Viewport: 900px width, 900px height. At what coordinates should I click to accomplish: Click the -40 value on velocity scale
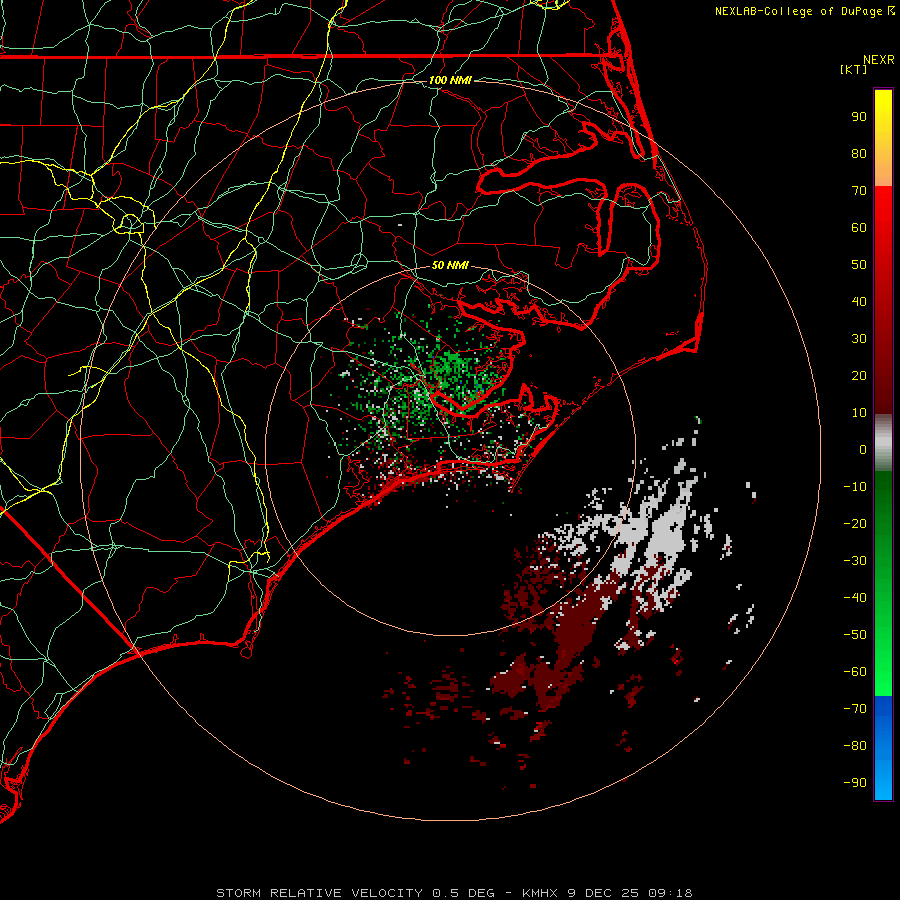tap(855, 598)
